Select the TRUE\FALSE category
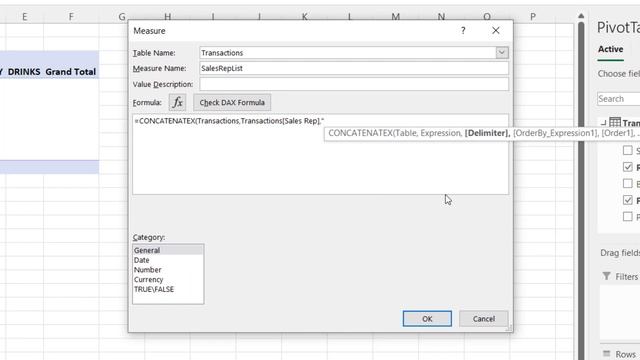640x360 pixels. click(x=168, y=289)
